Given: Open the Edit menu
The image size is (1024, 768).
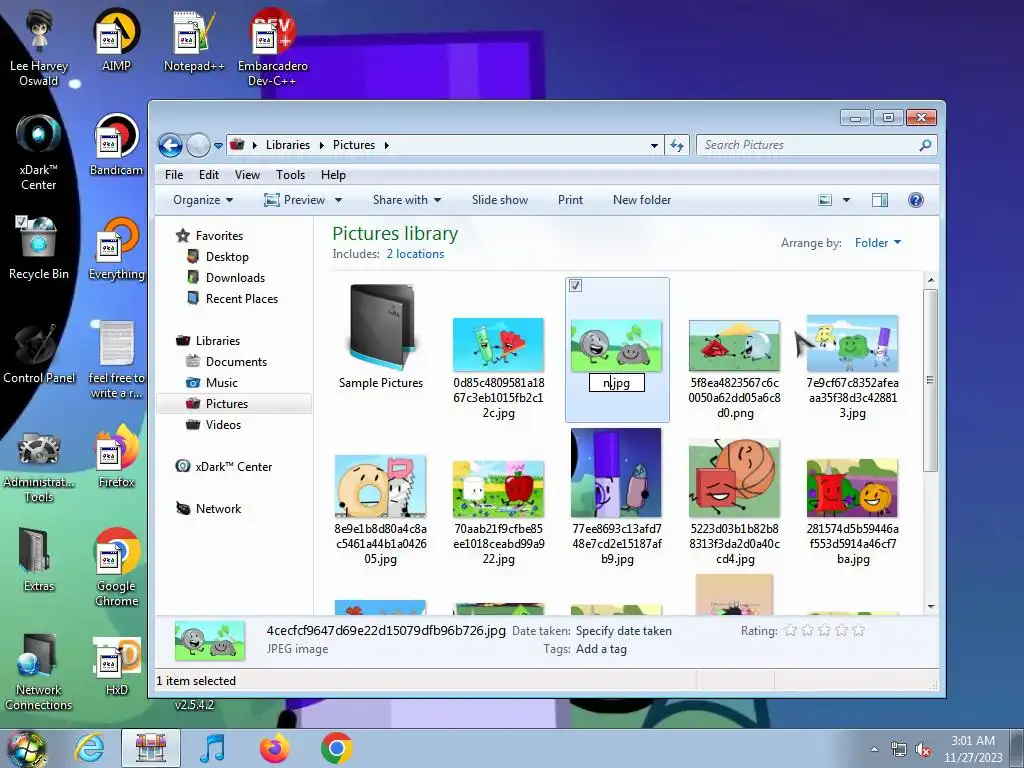Looking at the screenshot, I should pos(209,175).
